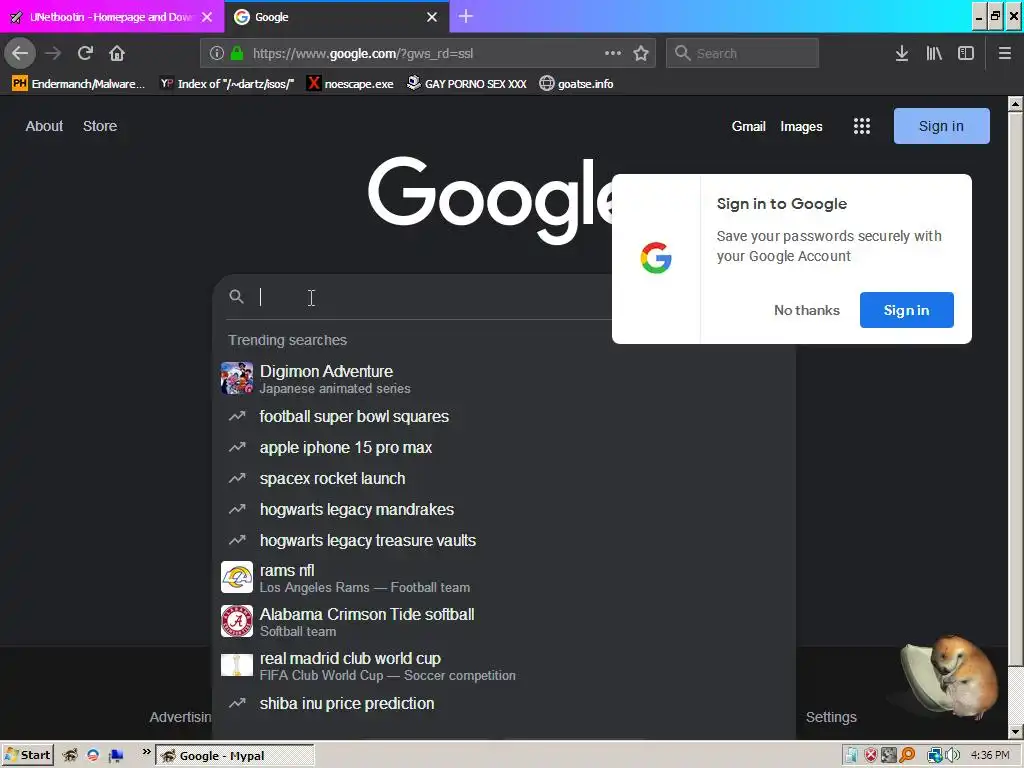Open the Settings link in footer
The image size is (1024, 768).
(831, 717)
